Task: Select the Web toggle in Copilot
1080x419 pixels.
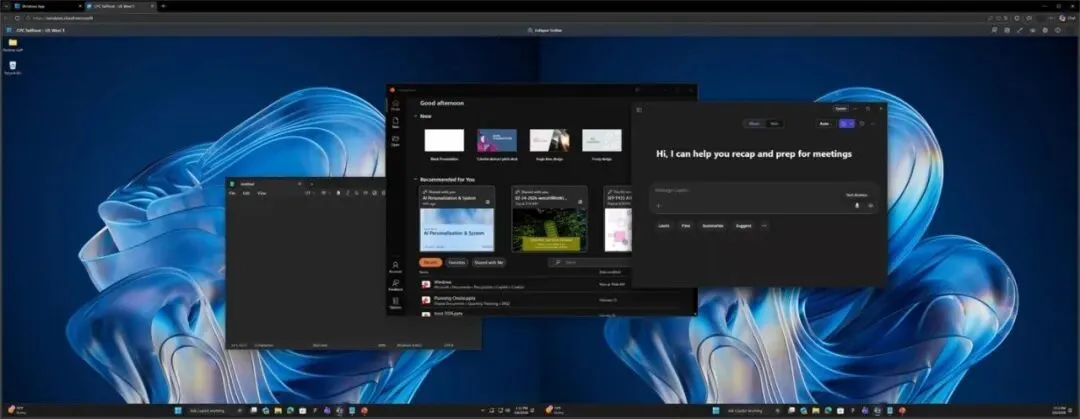Action: tap(773, 123)
